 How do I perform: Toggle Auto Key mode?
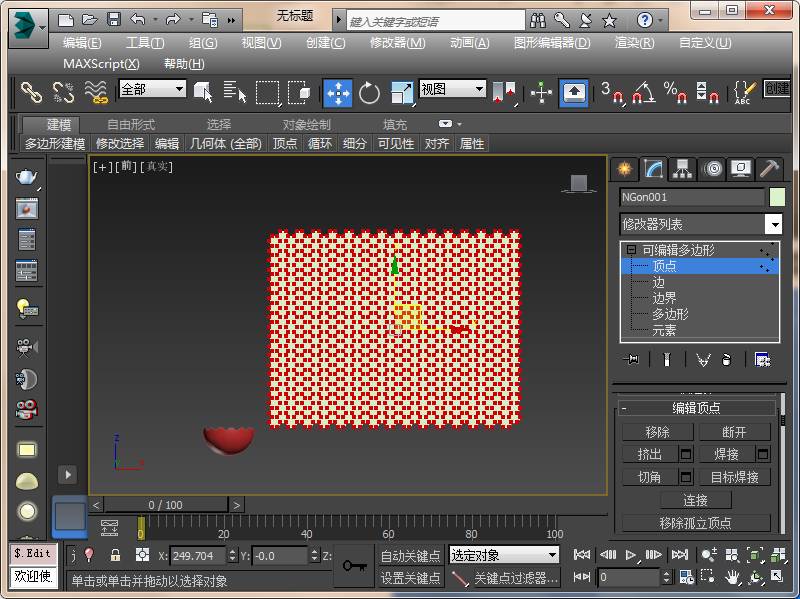click(411, 556)
